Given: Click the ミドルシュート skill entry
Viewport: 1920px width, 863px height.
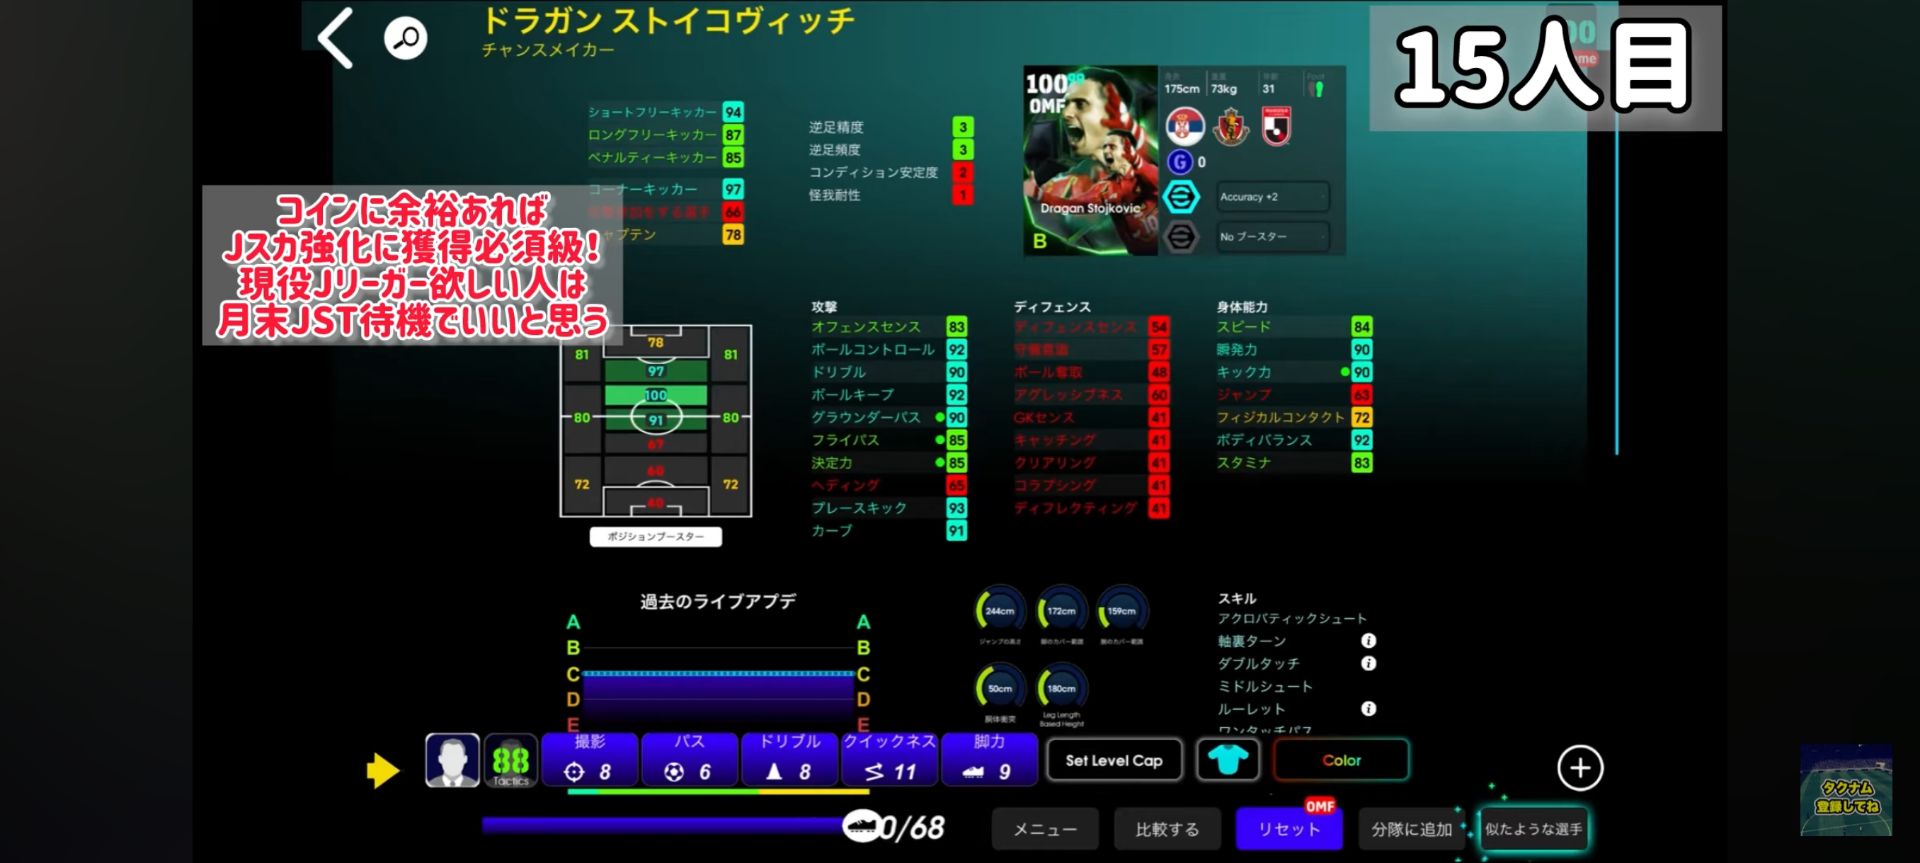Looking at the screenshot, I should [x=1265, y=686].
